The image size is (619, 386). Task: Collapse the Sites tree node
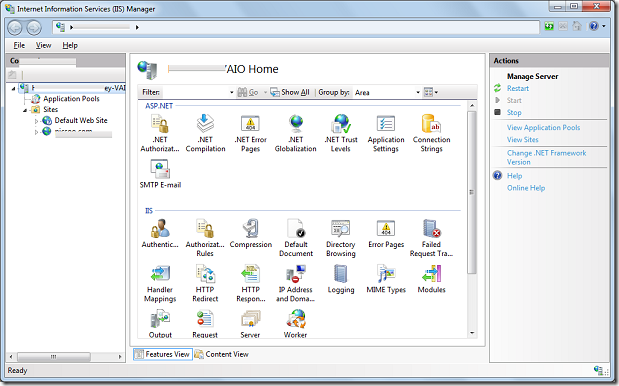click(x=24, y=110)
